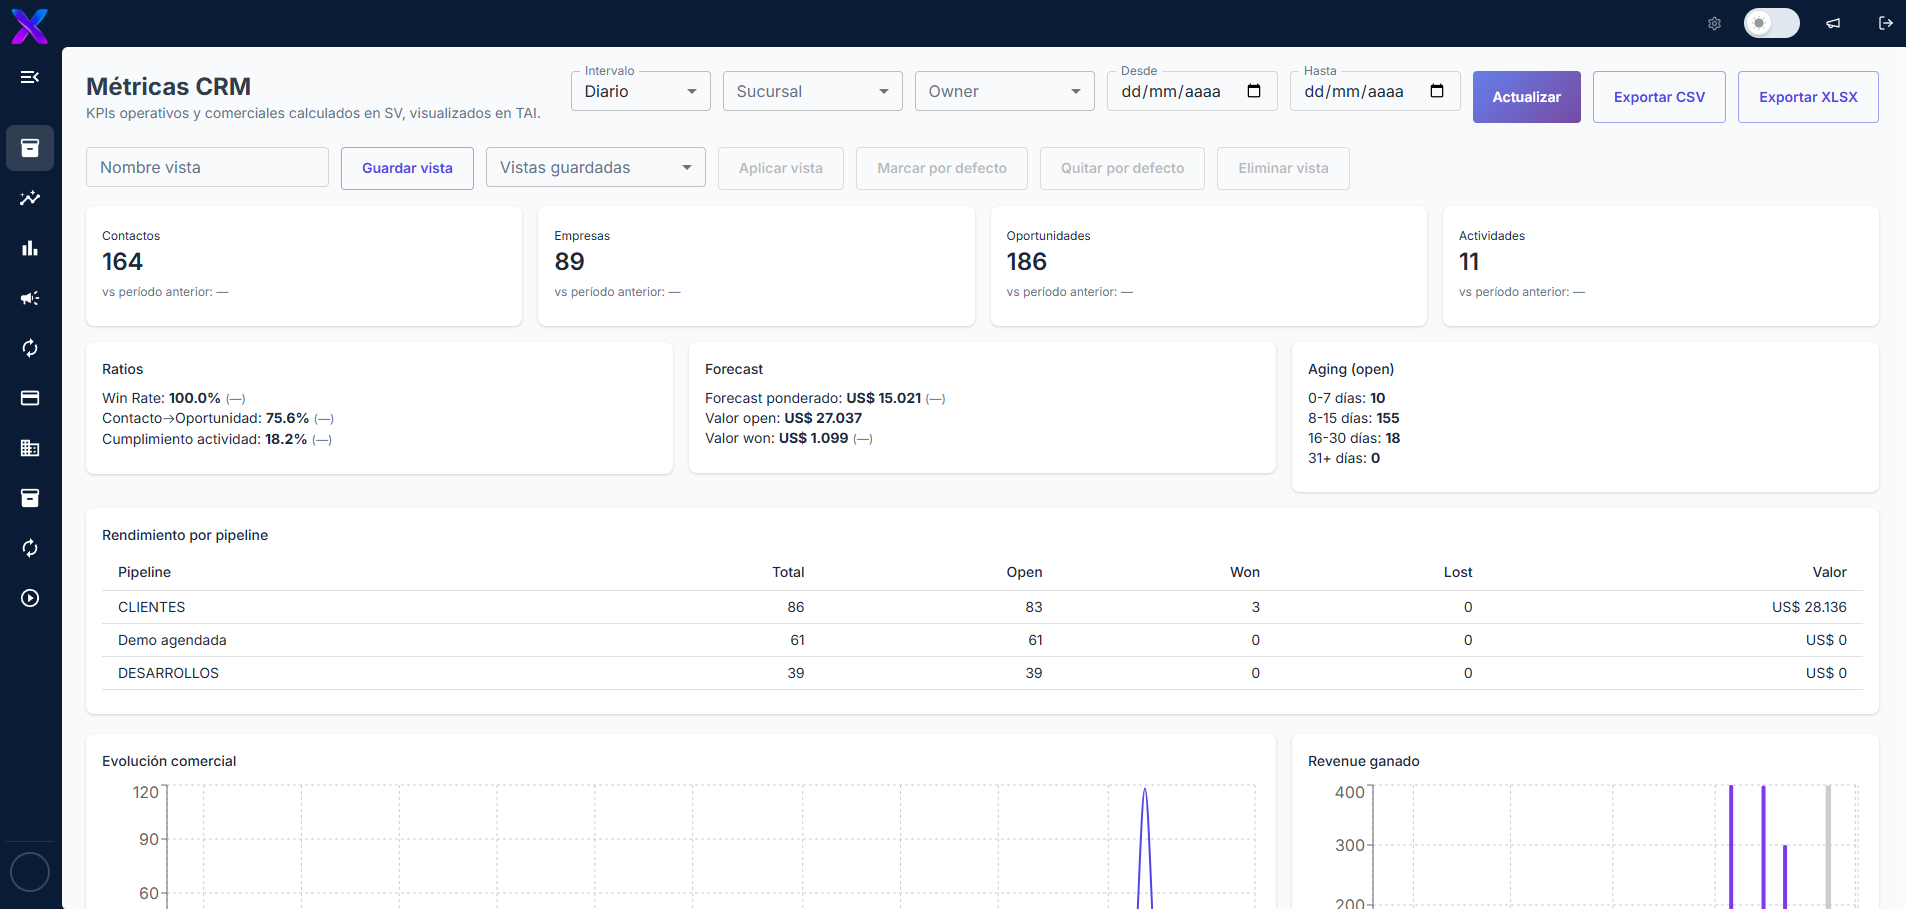Click the Evolución comercial chart title

point(169,761)
